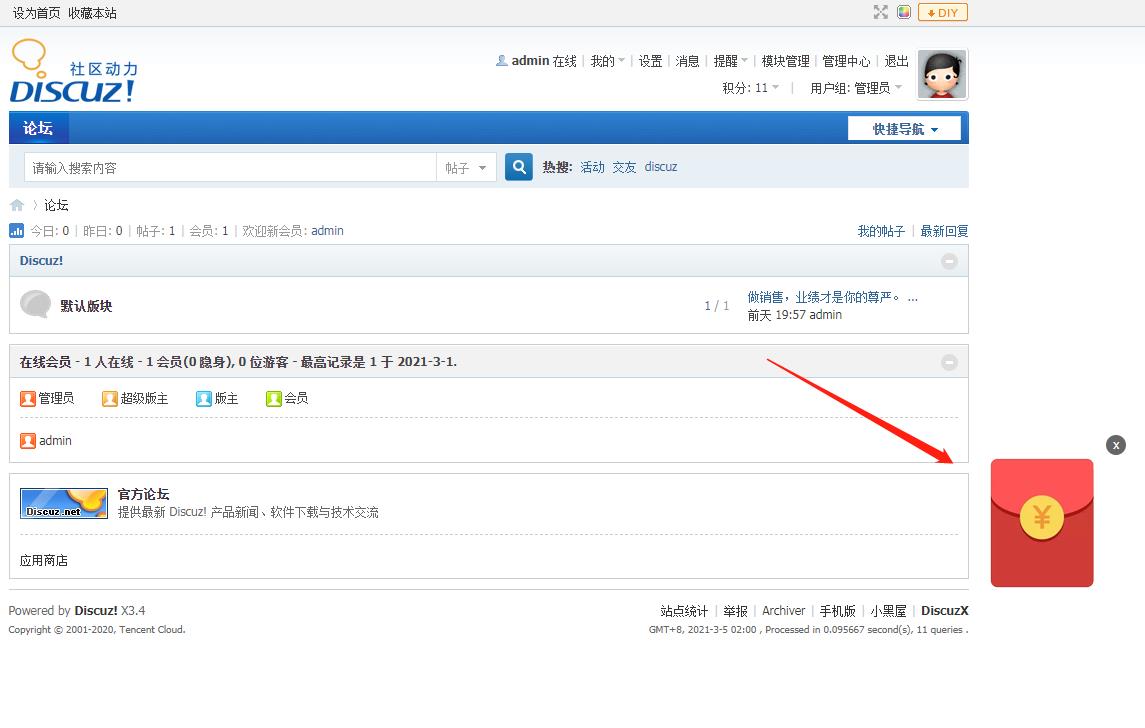Open 消息 in the user menu

tap(687, 61)
